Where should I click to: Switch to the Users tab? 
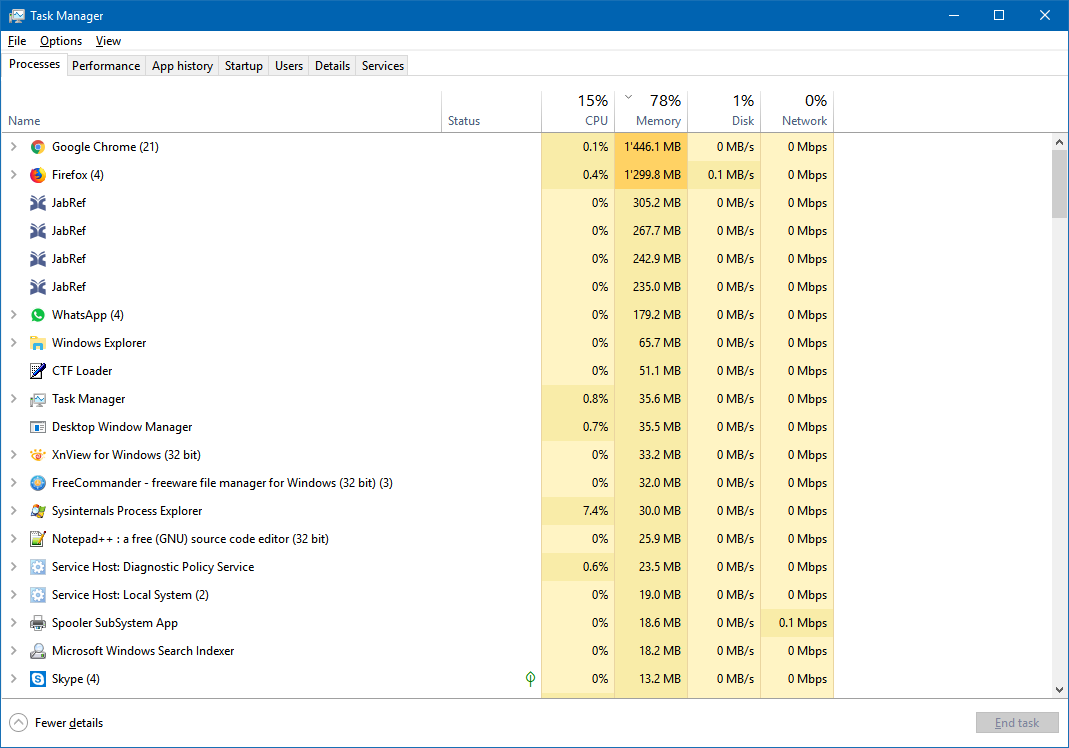pyautogui.click(x=288, y=65)
